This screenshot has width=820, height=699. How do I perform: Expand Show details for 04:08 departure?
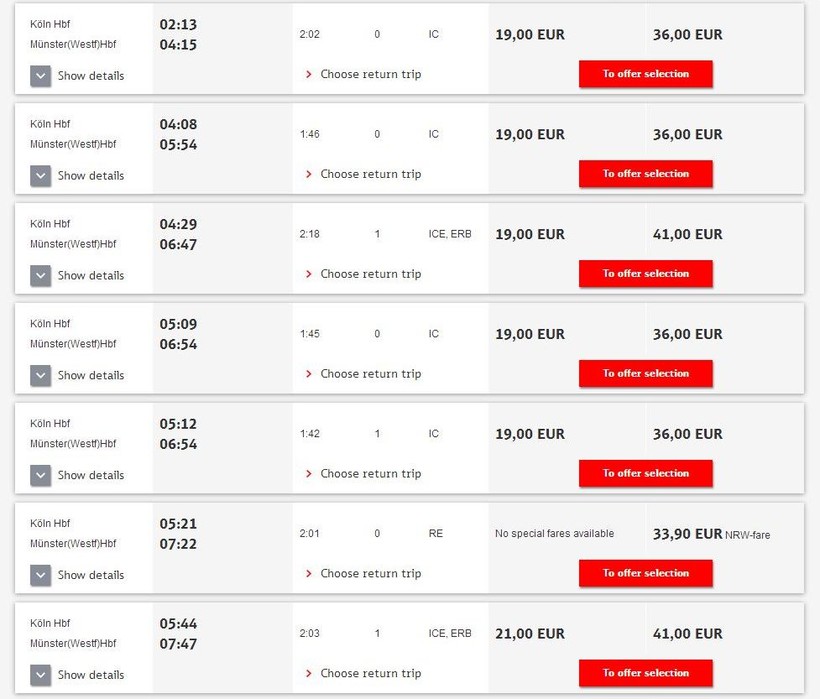click(x=77, y=176)
